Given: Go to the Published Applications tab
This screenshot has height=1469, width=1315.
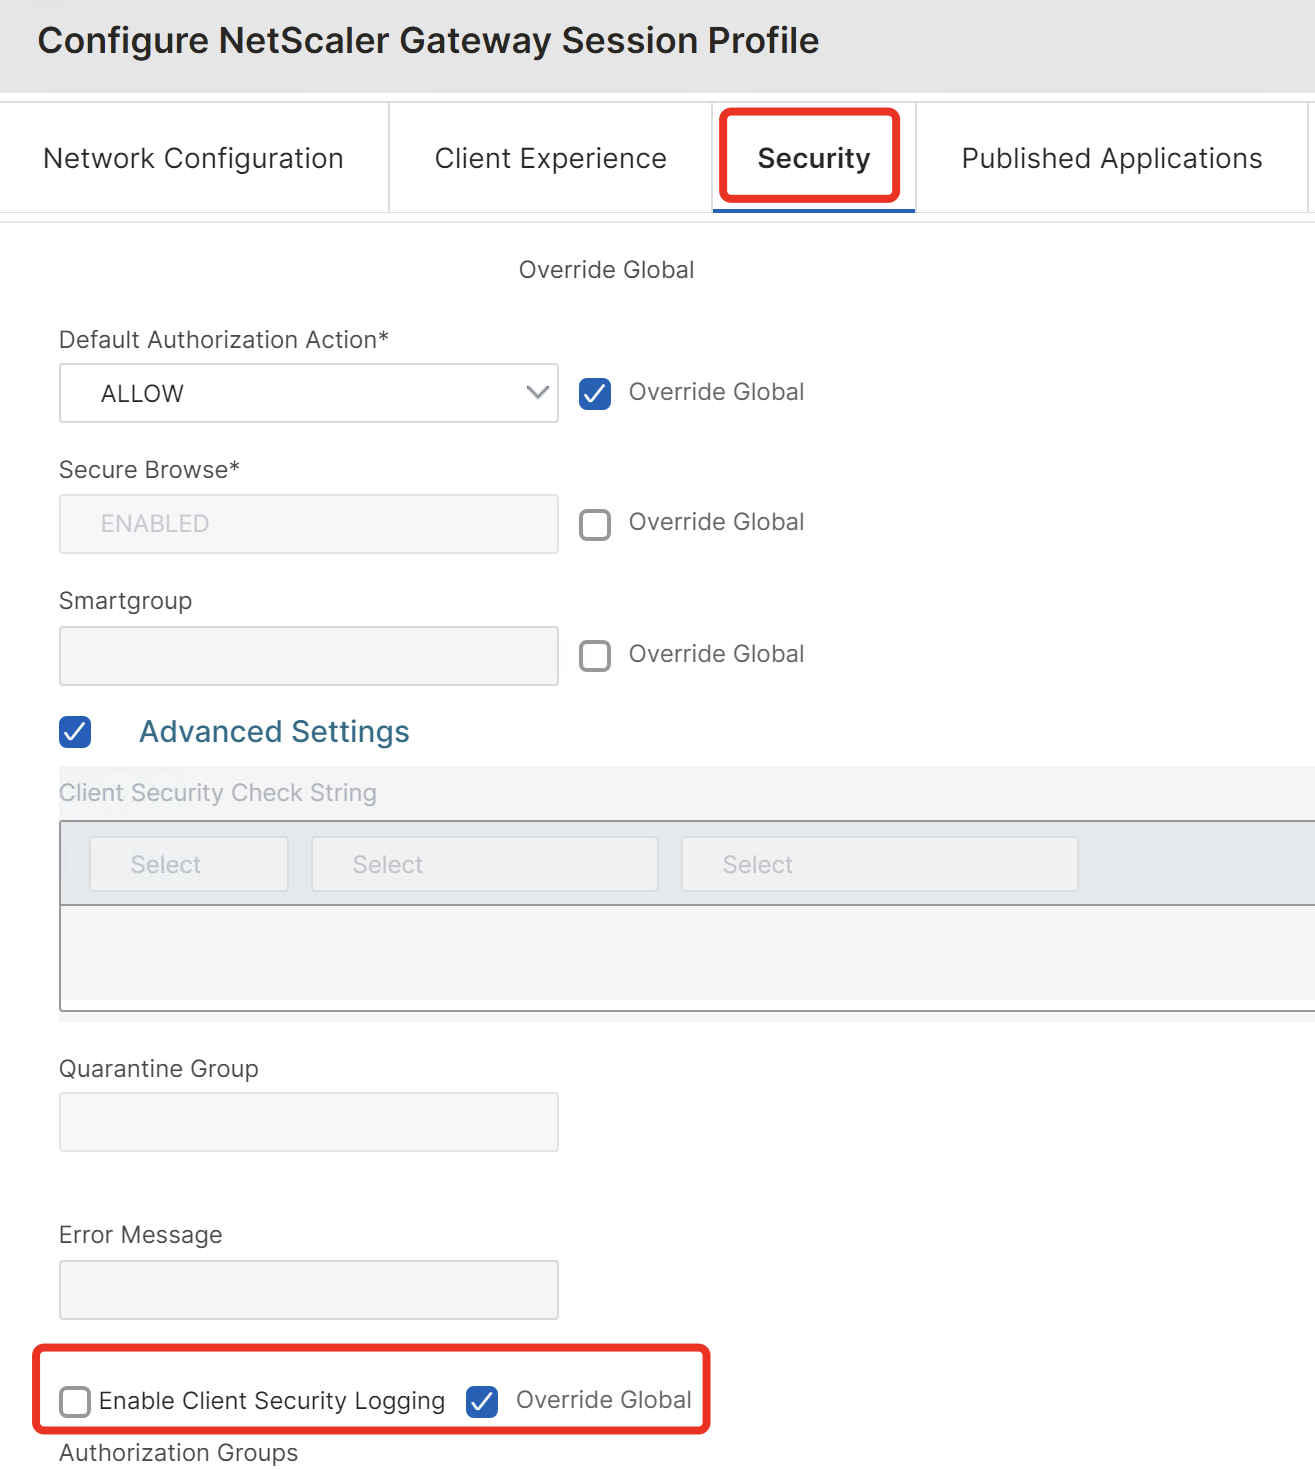Looking at the screenshot, I should 1112,158.
